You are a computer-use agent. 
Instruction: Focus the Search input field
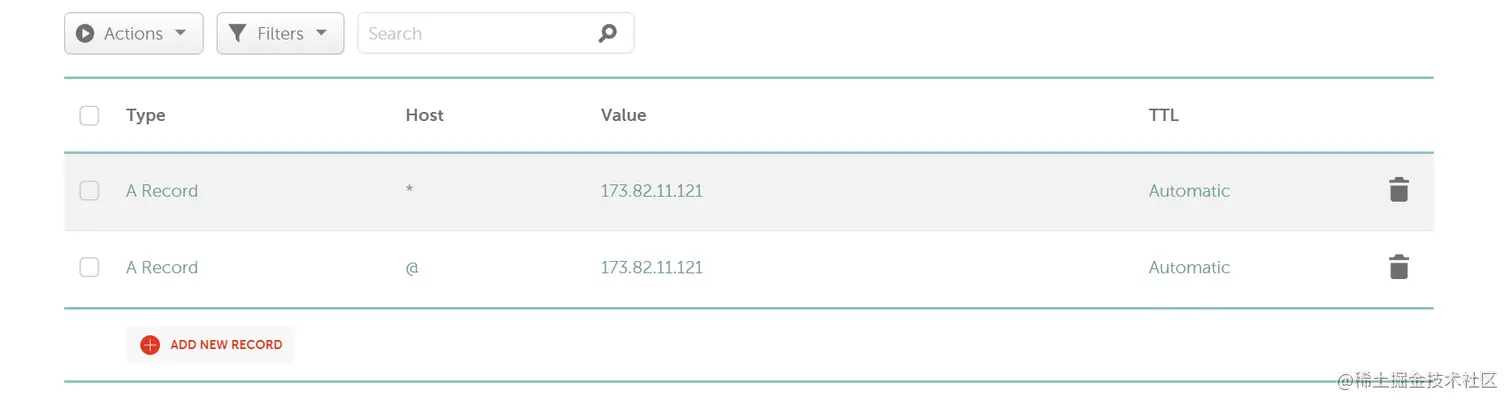[480, 33]
